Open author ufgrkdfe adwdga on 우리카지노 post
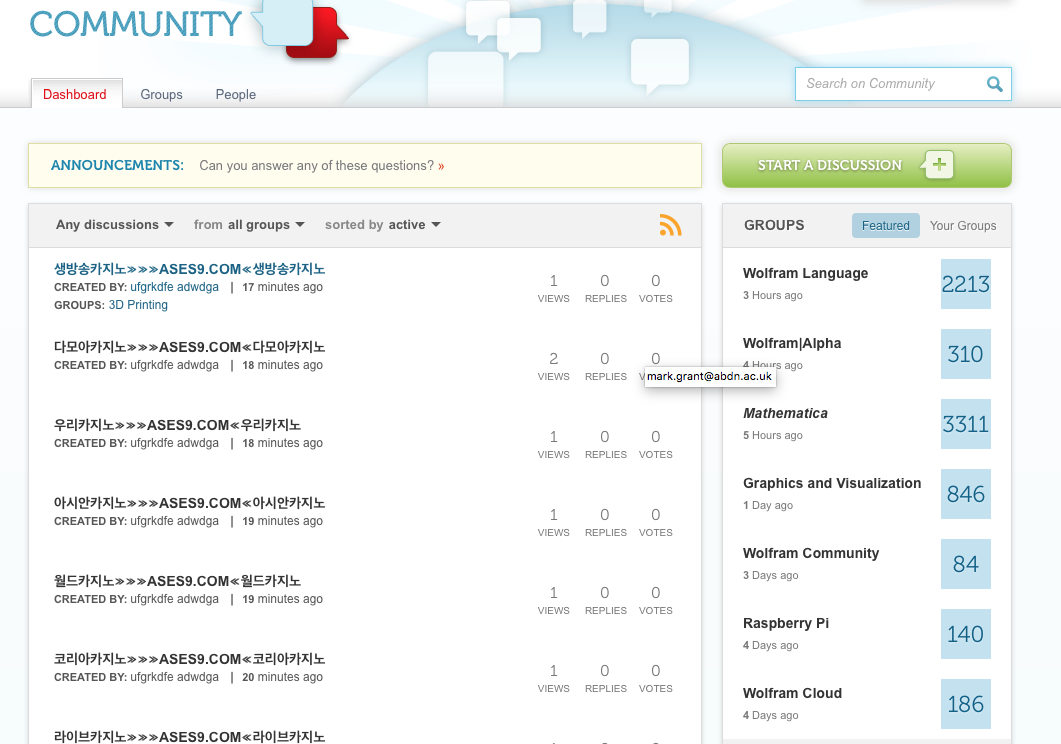The width and height of the screenshot is (1061, 744). [x=175, y=443]
